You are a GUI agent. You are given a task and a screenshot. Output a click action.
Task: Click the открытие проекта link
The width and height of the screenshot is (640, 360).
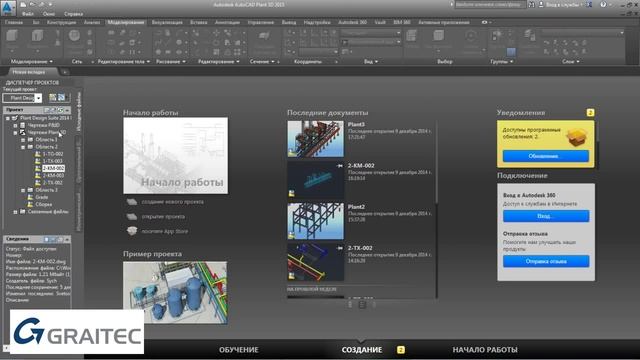point(163,217)
